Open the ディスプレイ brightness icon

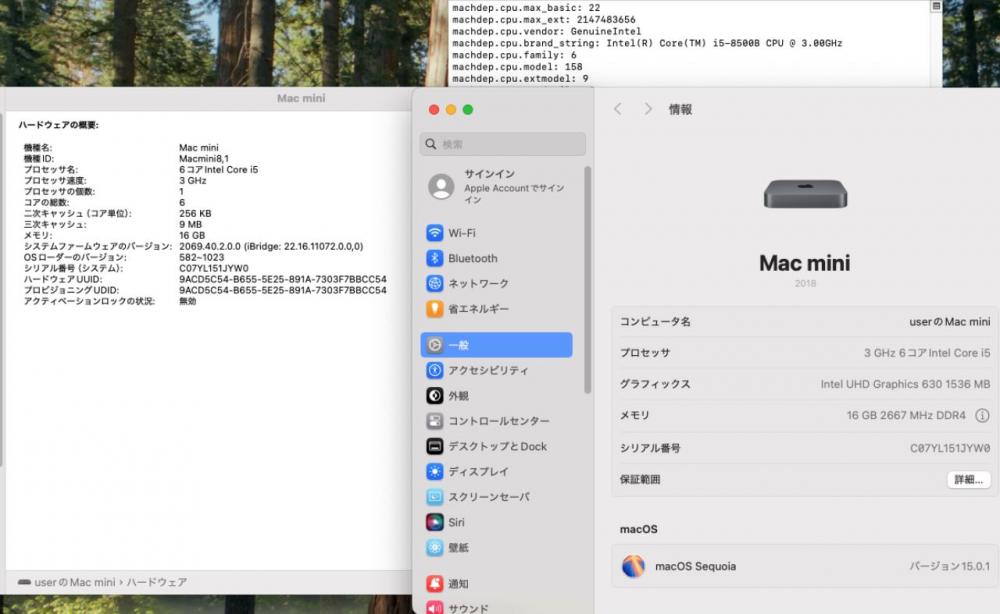[434, 471]
